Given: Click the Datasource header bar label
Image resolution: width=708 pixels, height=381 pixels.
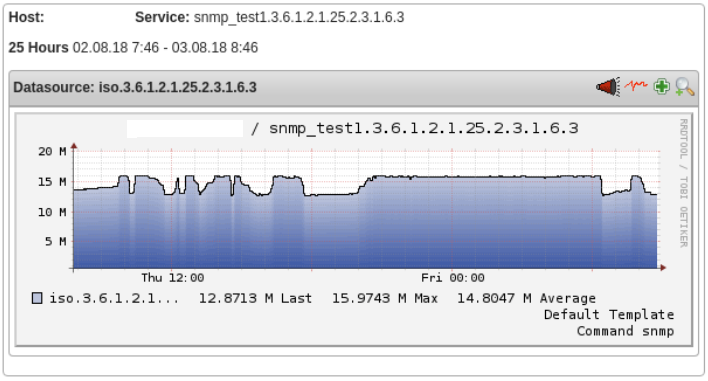Looking at the screenshot, I should pos(135,87).
